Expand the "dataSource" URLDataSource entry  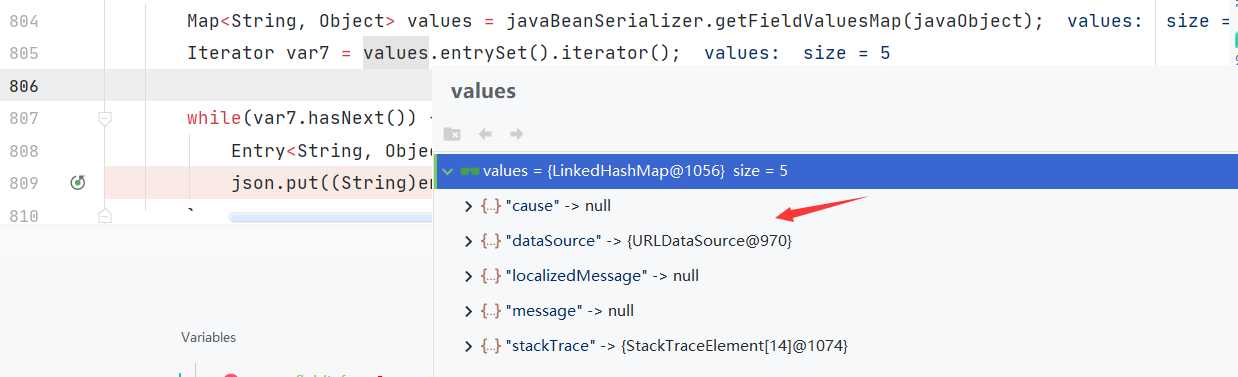[x=468, y=241]
